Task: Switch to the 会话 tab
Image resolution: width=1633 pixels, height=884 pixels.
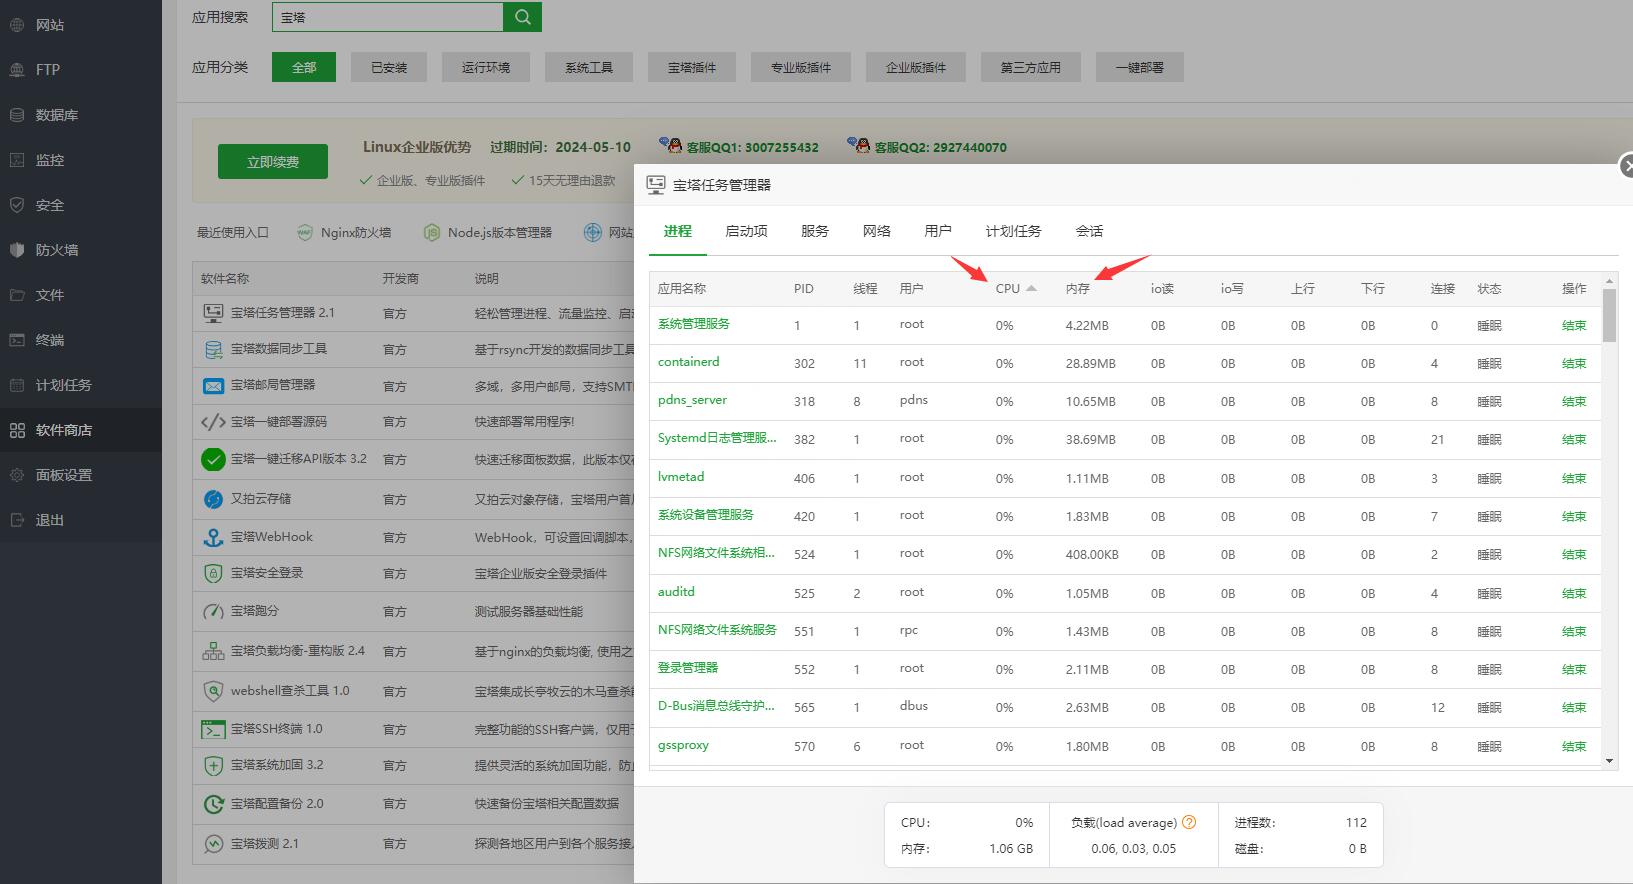Action: (1089, 231)
